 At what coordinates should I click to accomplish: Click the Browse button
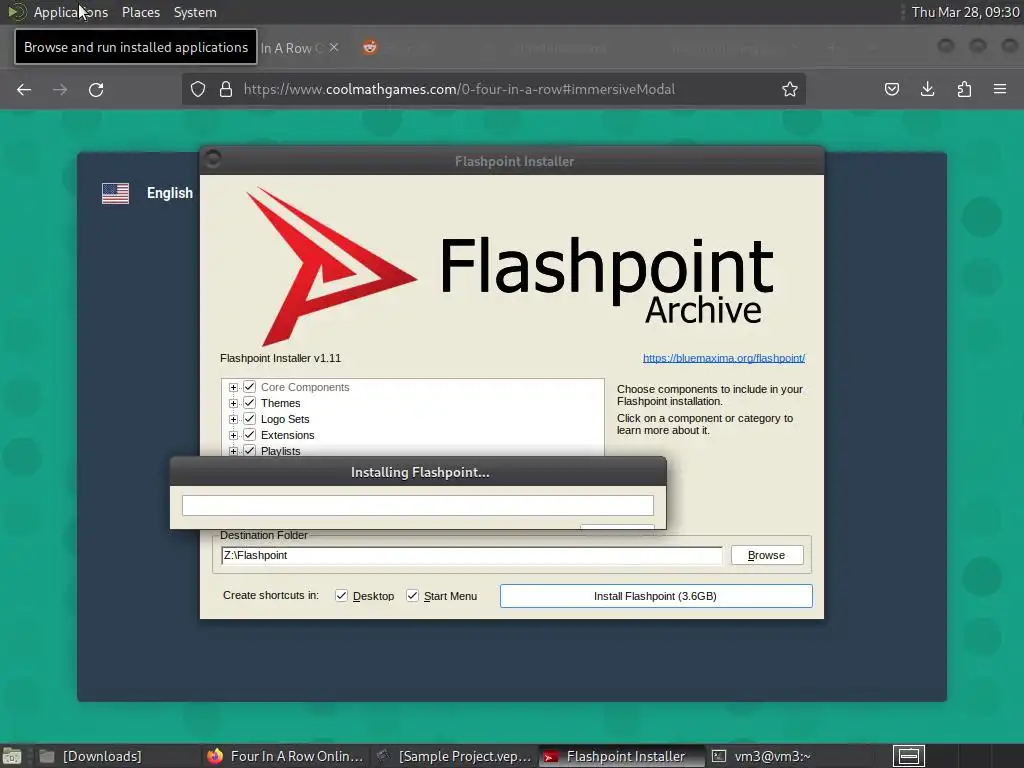(x=767, y=555)
